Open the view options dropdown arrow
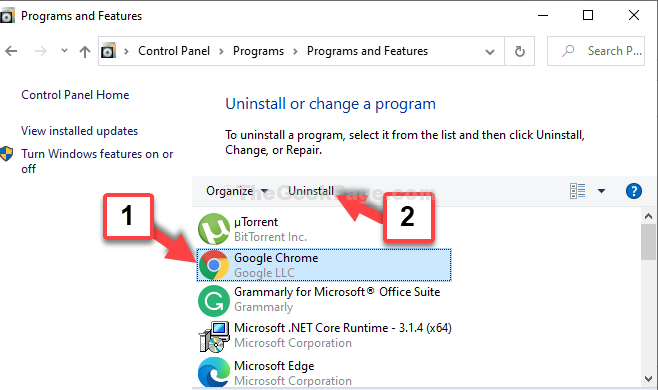 tap(601, 191)
